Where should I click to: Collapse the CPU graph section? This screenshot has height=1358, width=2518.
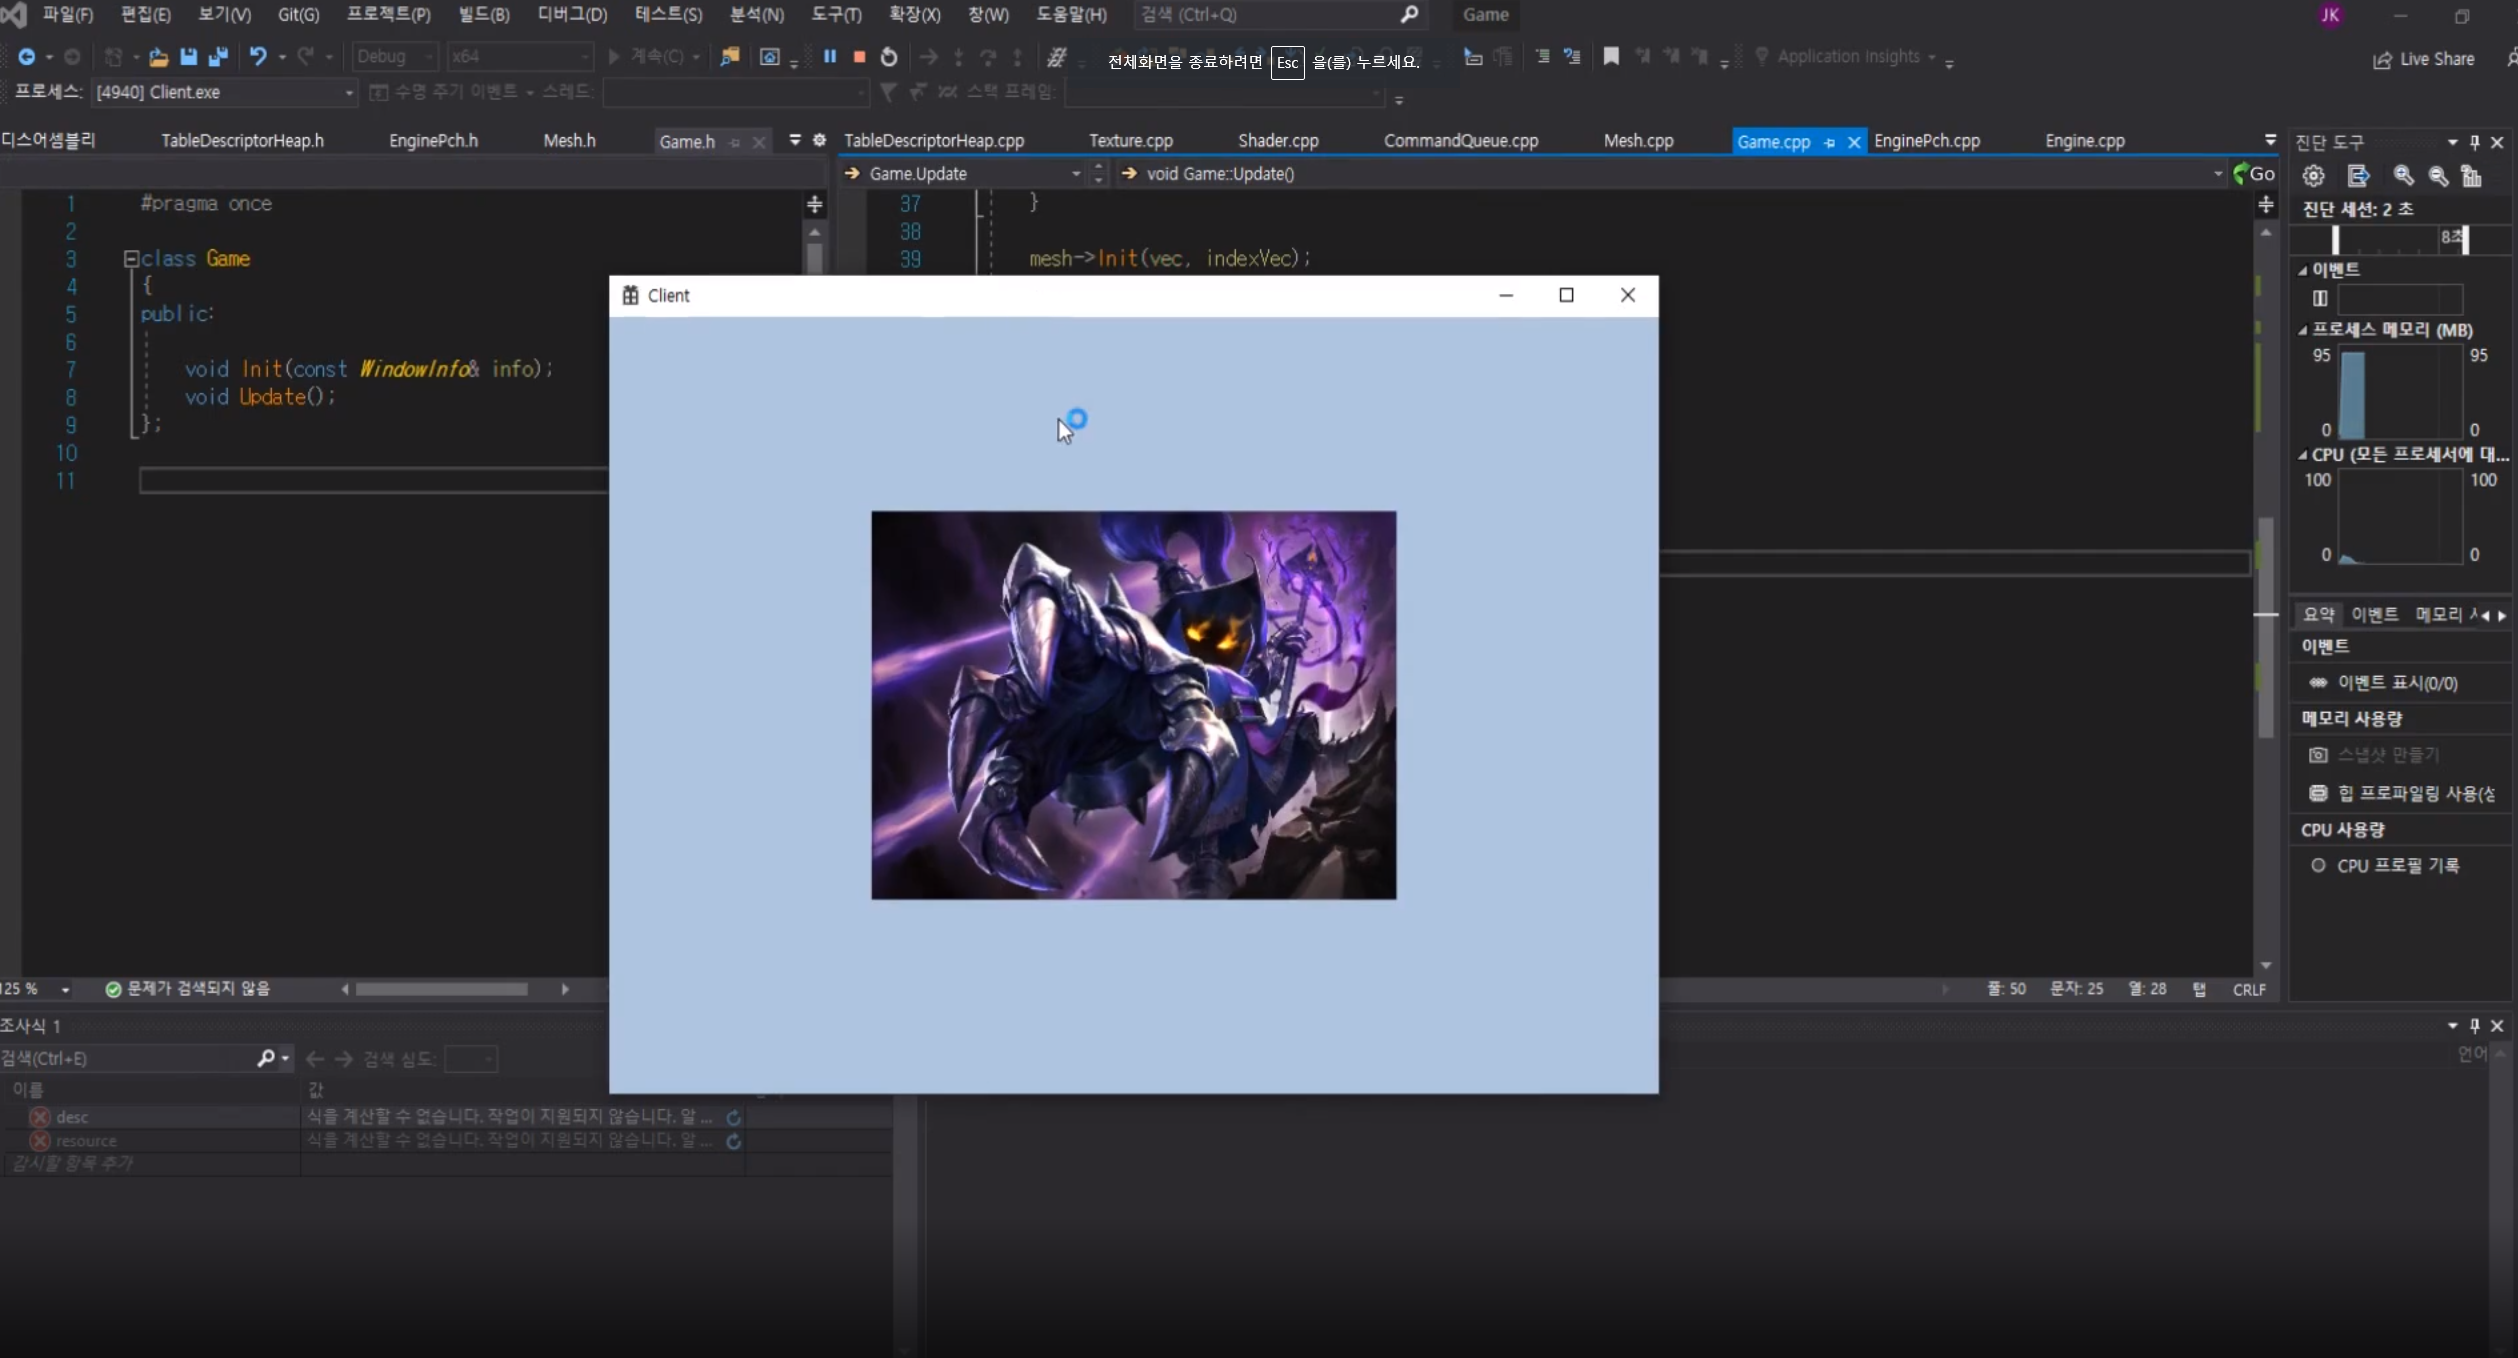(x=2302, y=455)
